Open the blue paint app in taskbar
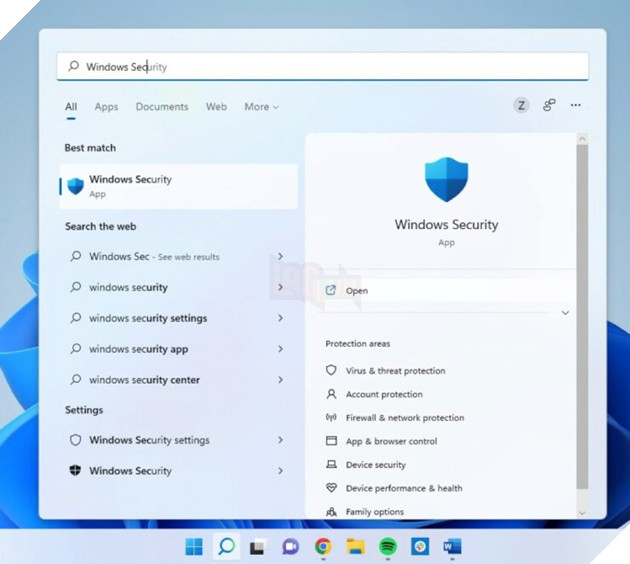 pyautogui.click(x=420, y=547)
